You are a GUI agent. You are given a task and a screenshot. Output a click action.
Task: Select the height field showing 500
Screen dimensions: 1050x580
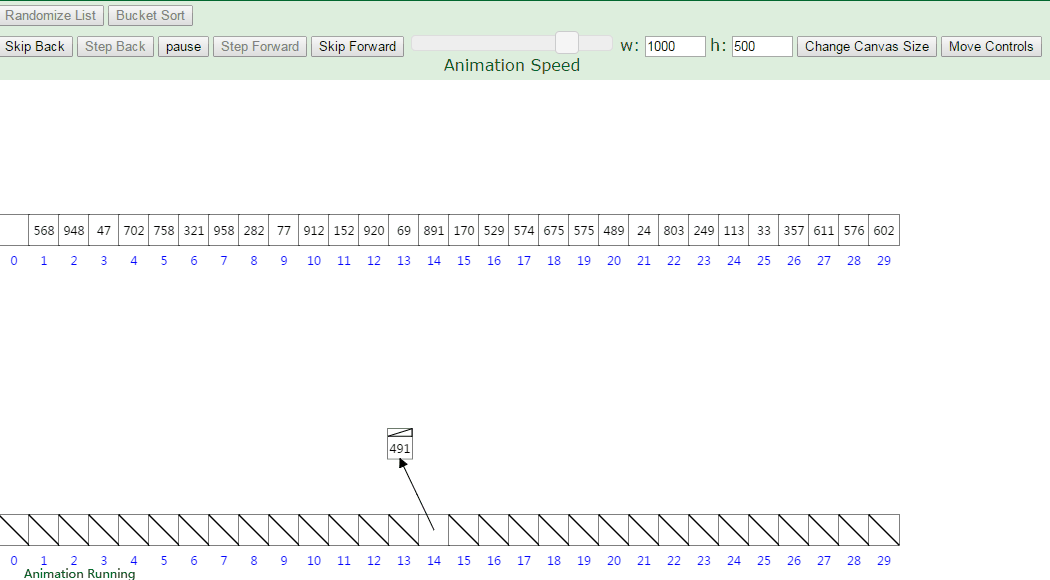pyautogui.click(x=762, y=46)
